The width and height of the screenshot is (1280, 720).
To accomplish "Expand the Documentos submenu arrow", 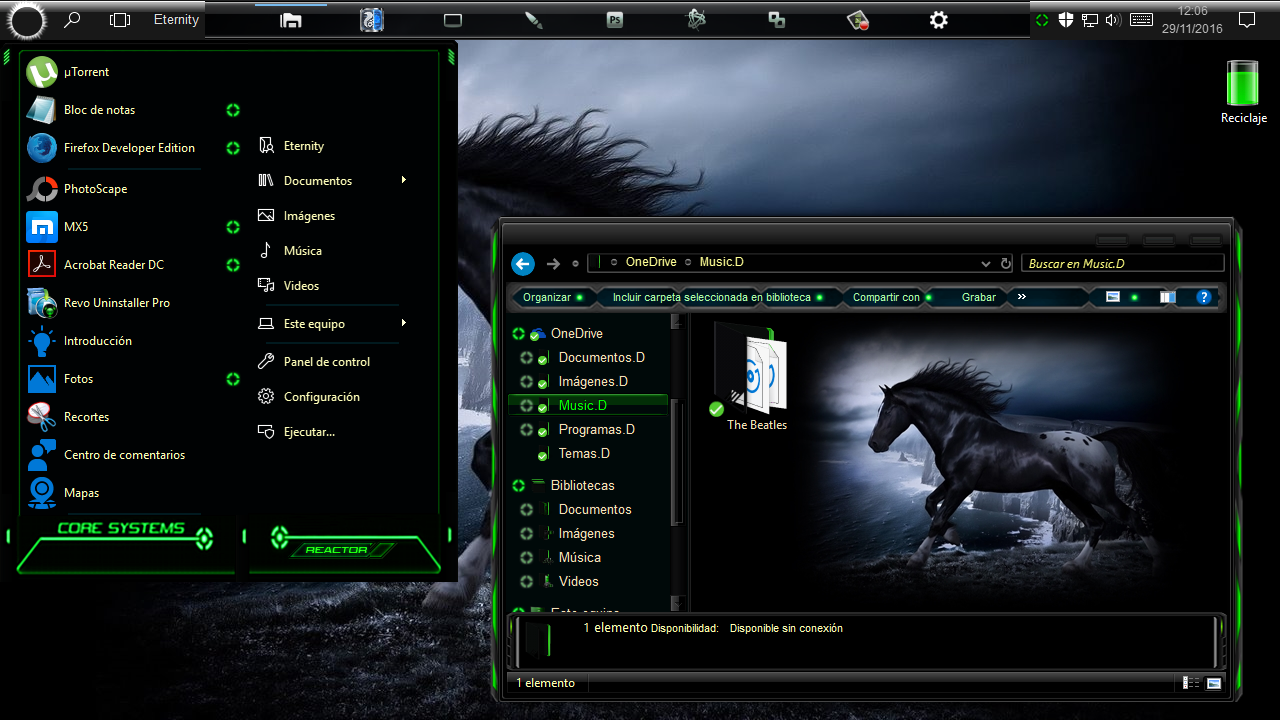I will click(404, 181).
